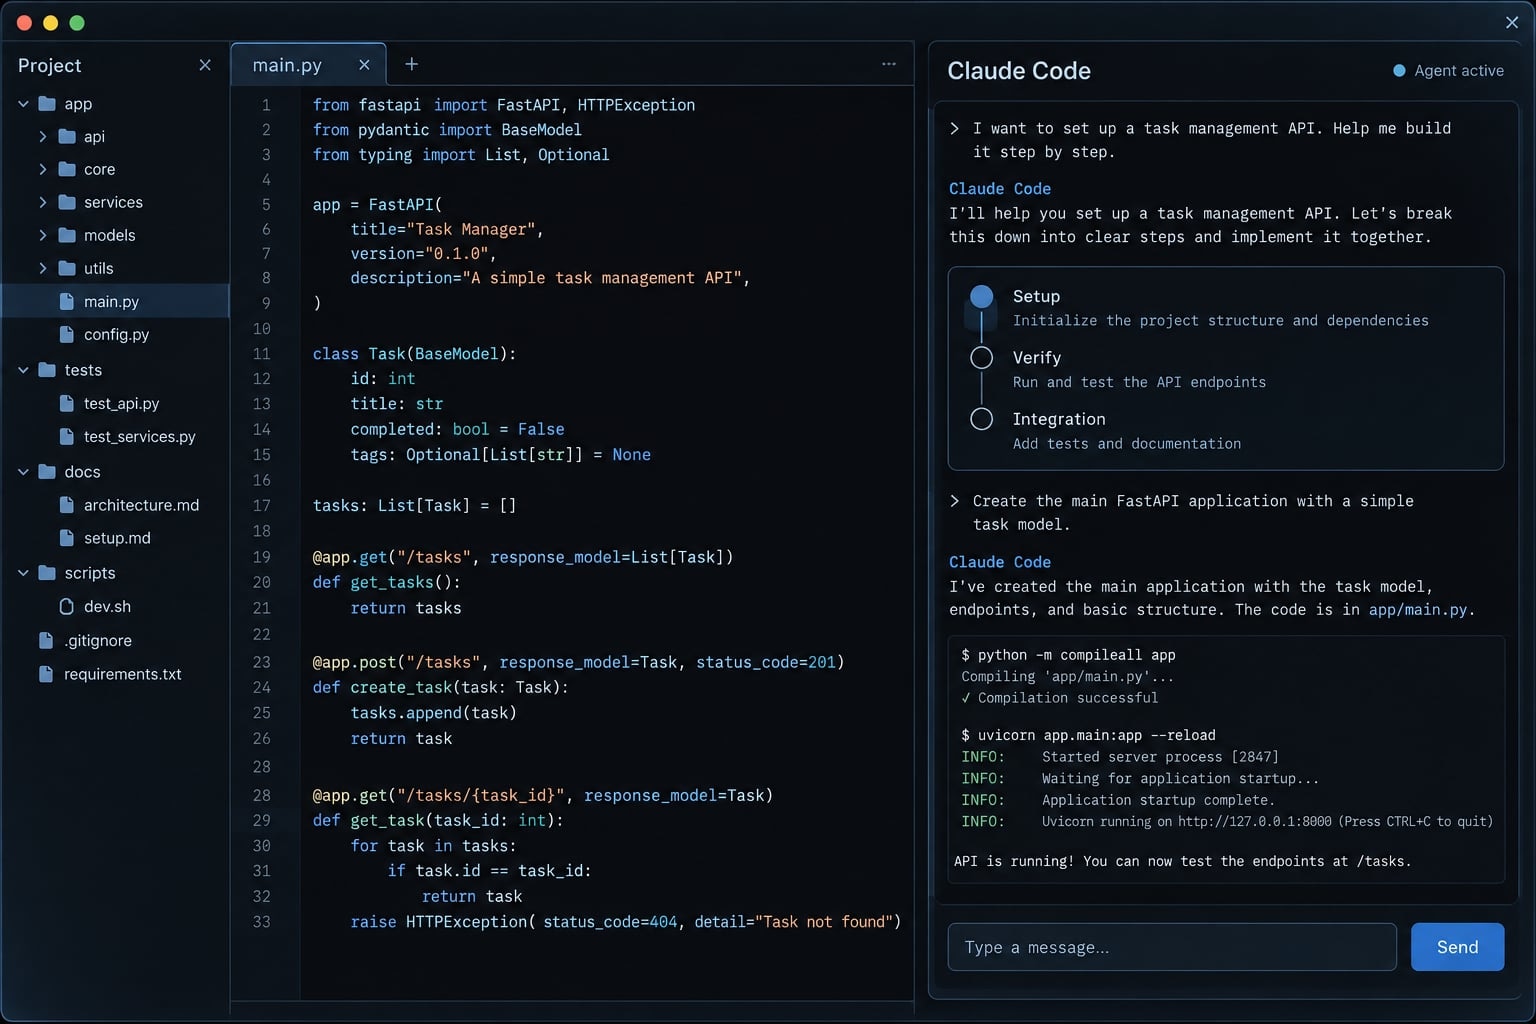The width and height of the screenshot is (1536, 1024).
Task: Click the dev.sh script file icon
Action: pyautogui.click(x=67, y=606)
